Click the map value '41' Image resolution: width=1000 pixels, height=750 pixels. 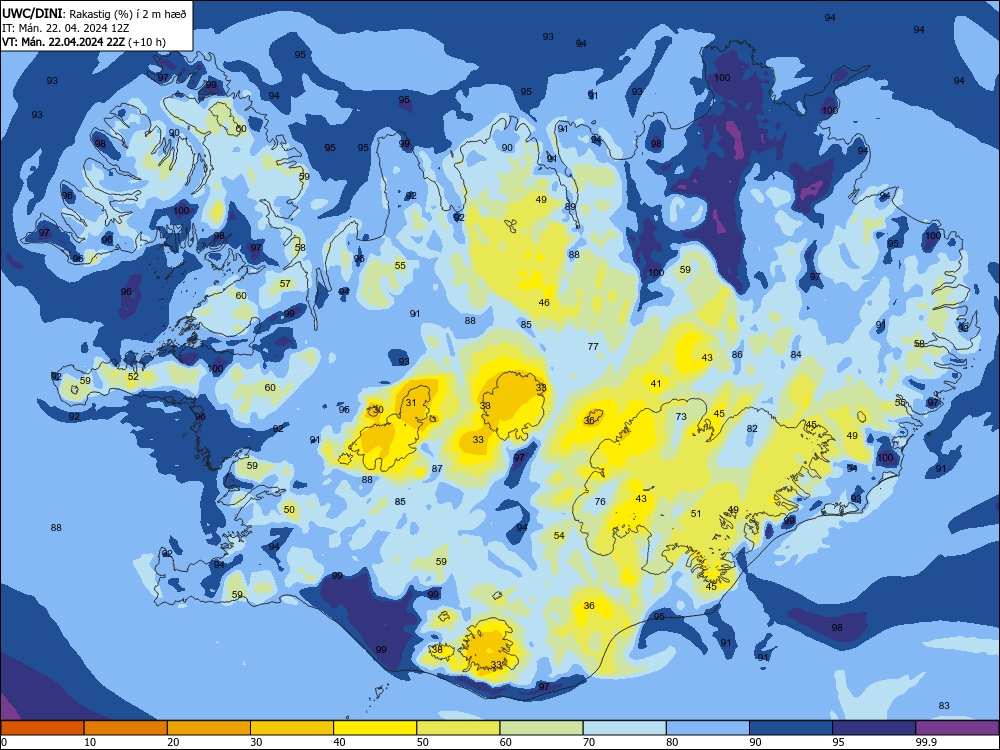tap(656, 383)
